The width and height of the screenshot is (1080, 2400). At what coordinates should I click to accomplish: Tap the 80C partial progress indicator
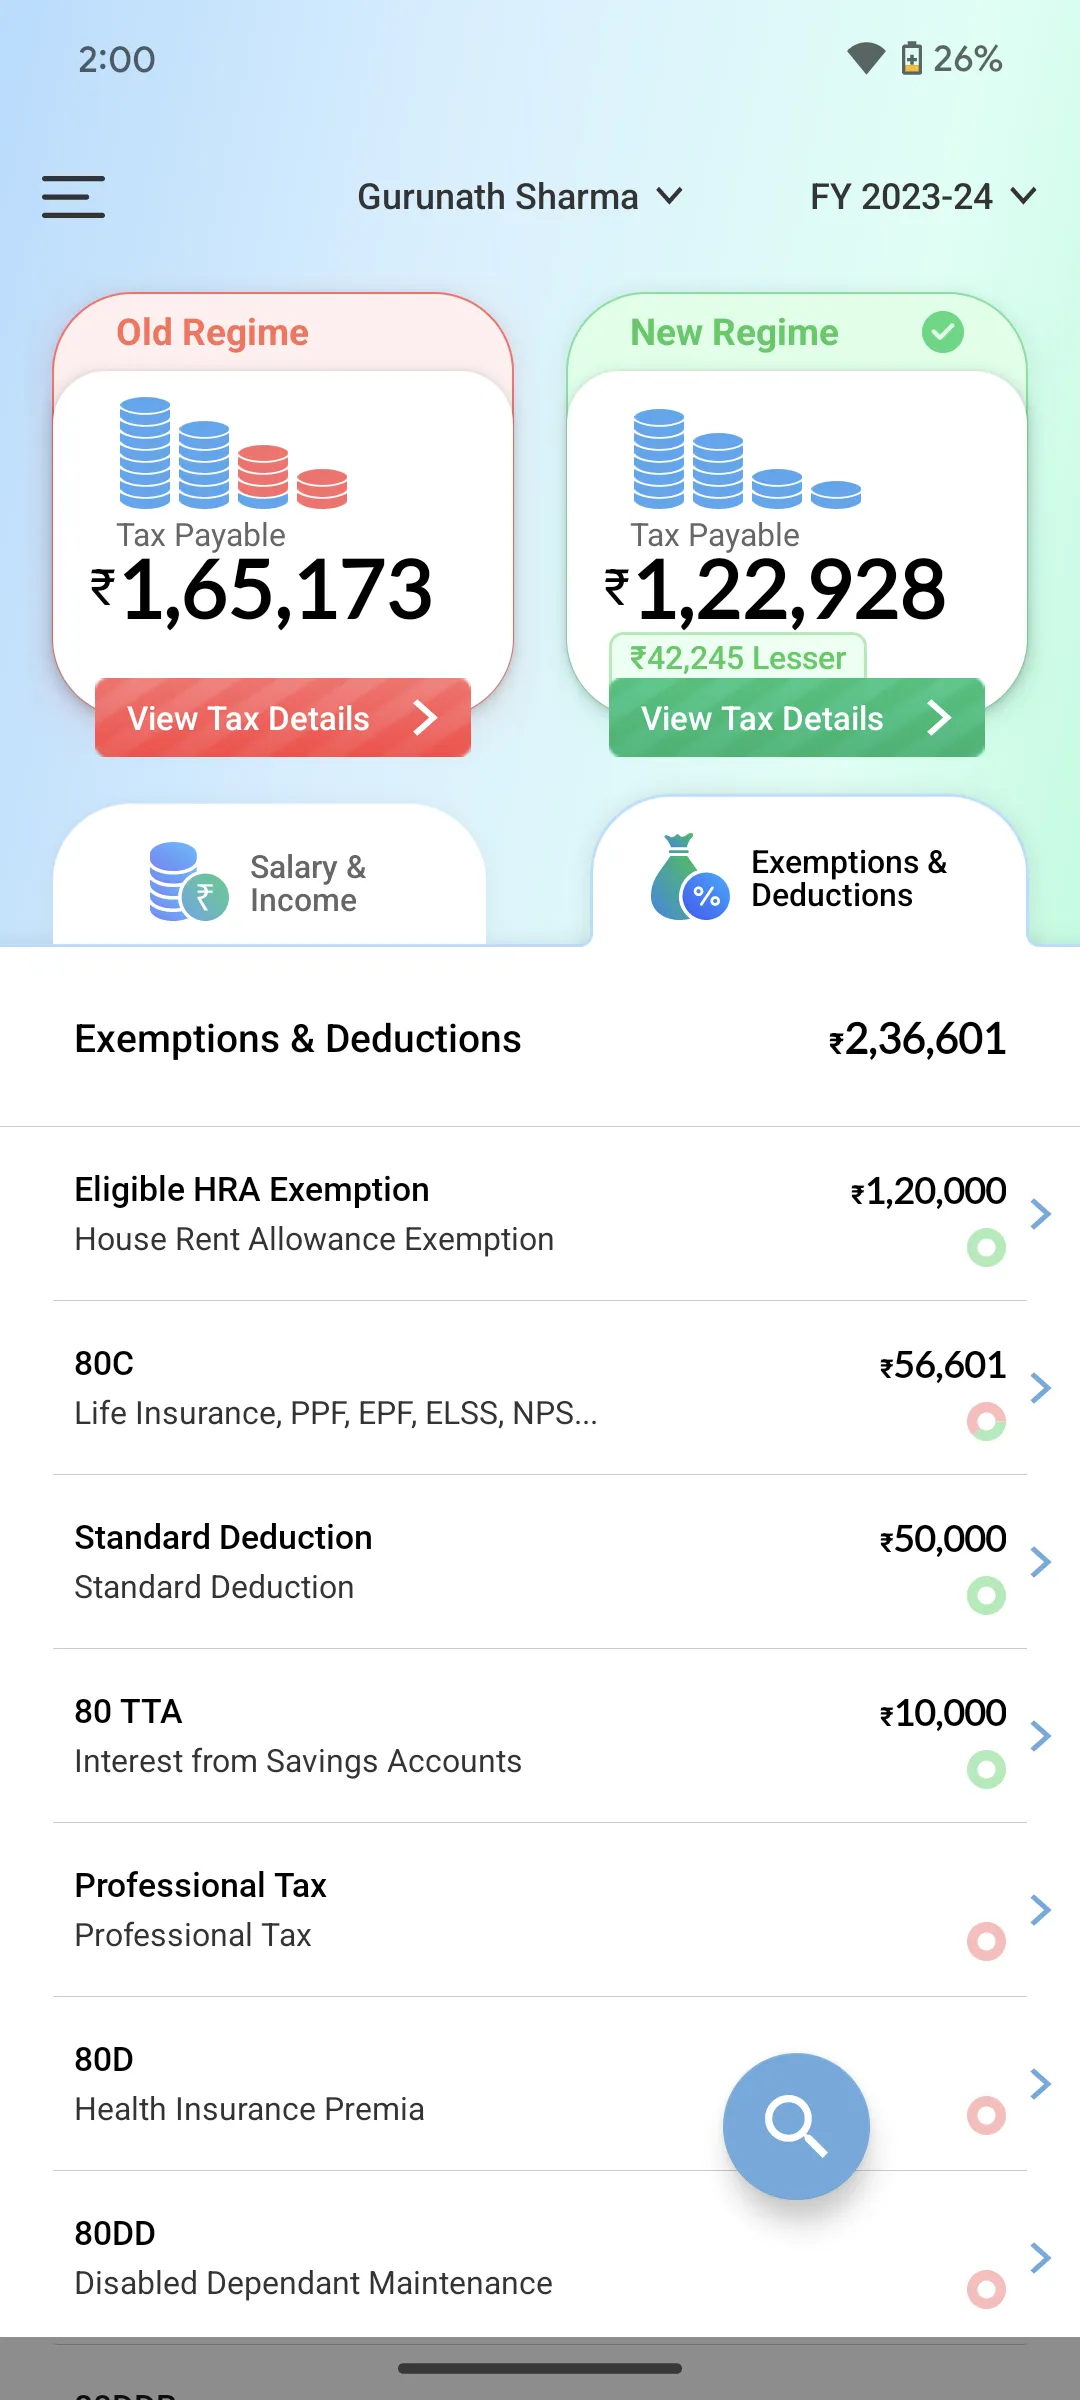coord(986,1421)
